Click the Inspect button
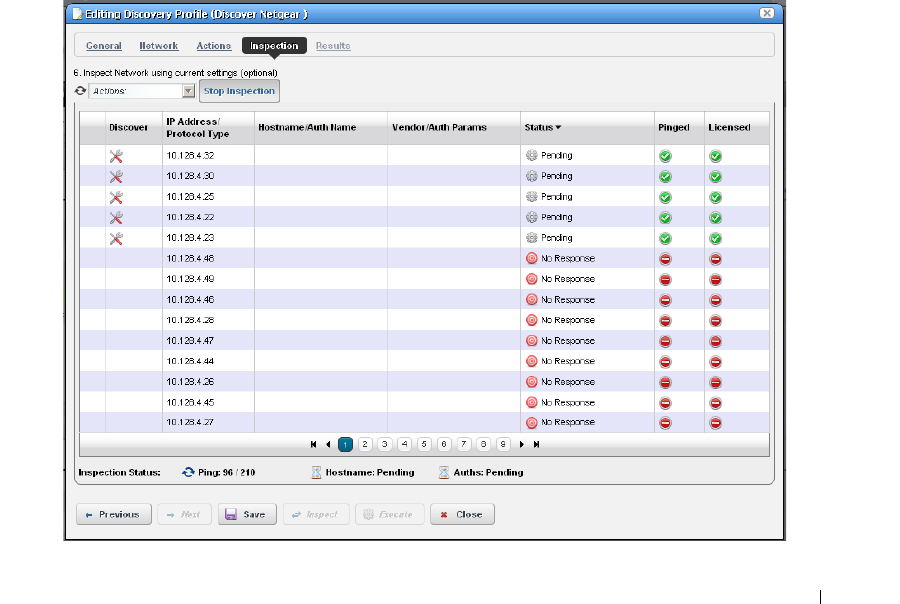 (316, 514)
